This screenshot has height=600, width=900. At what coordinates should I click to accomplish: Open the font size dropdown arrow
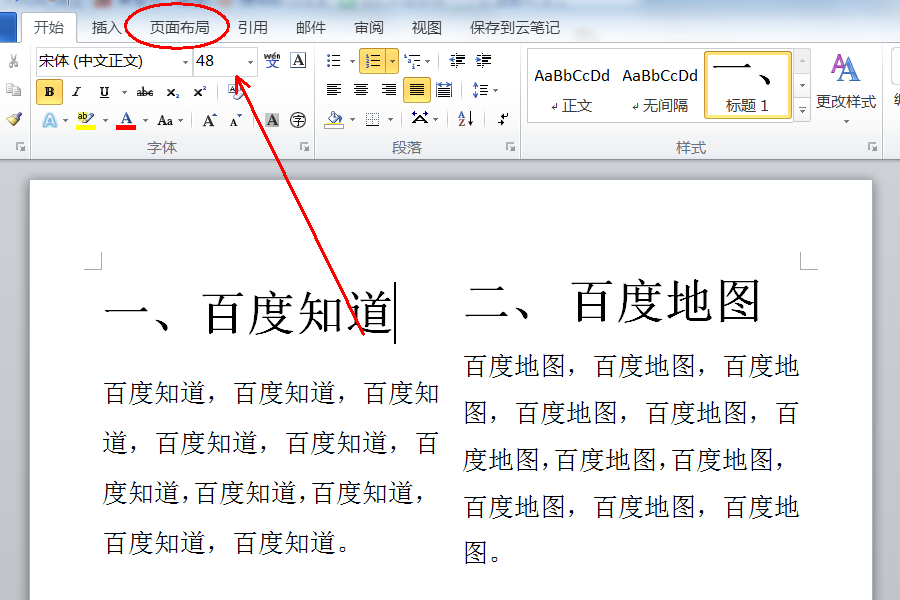pos(250,62)
